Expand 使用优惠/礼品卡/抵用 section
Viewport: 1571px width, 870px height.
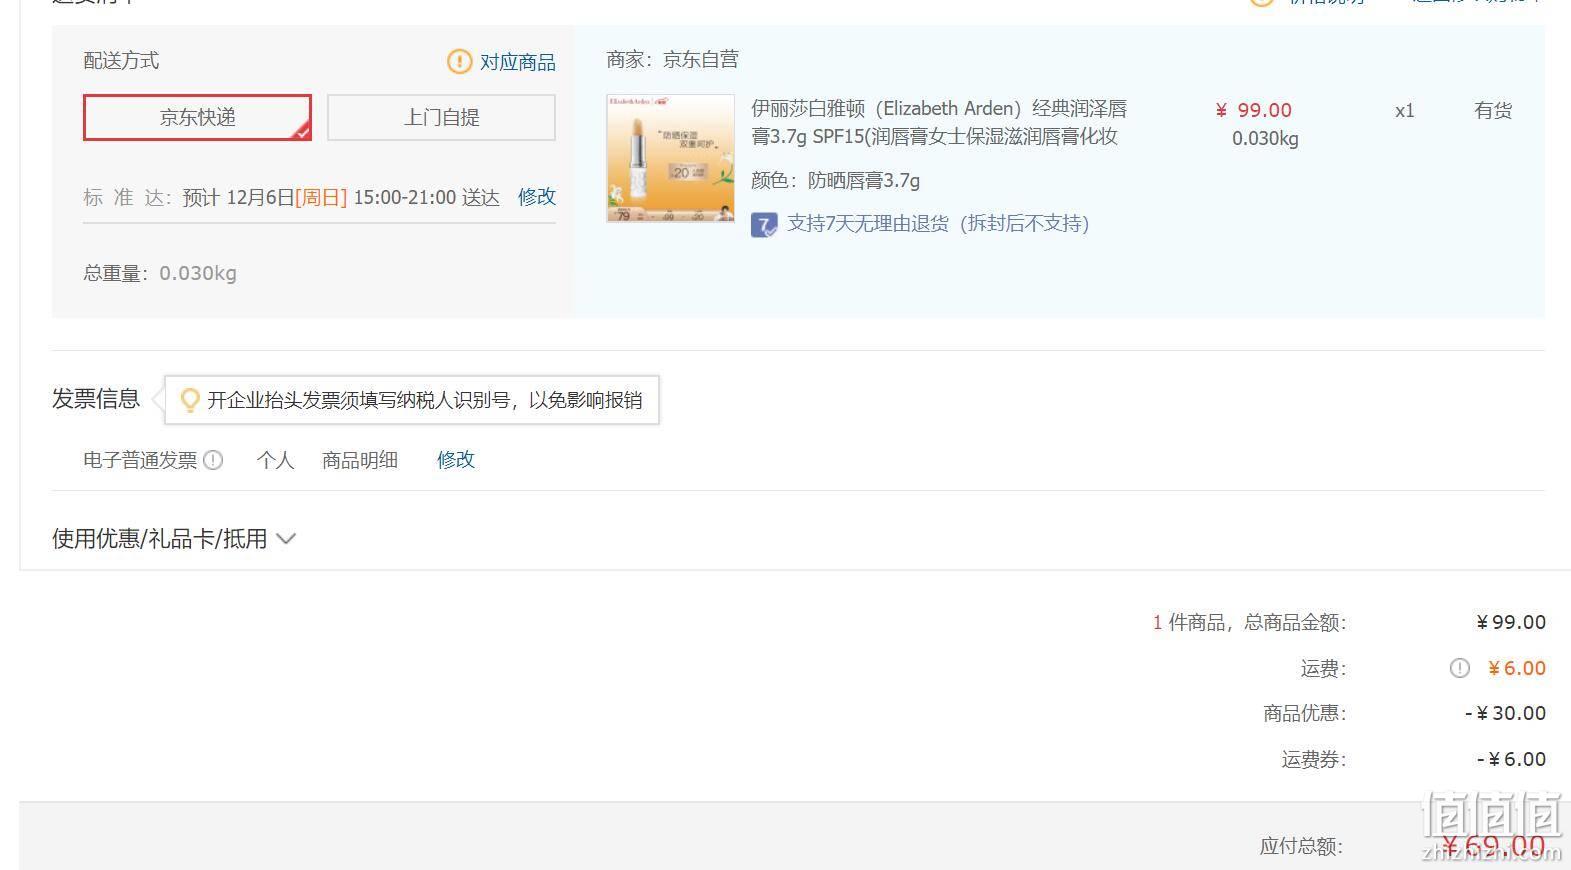[x=174, y=539]
